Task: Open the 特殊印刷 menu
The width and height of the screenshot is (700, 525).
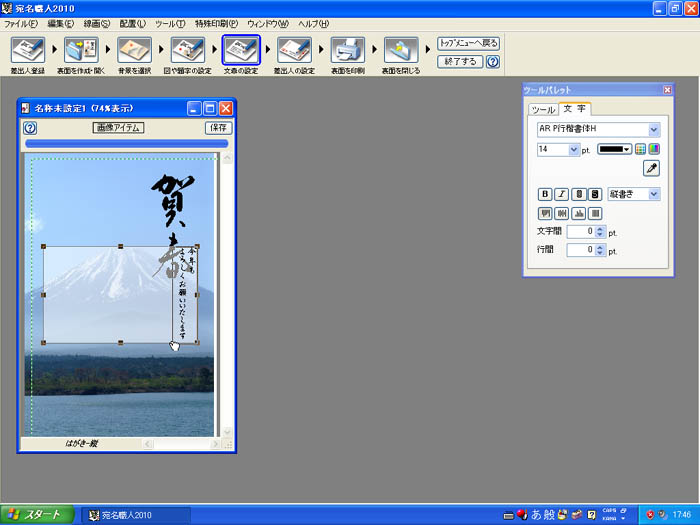Action: tap(216, 22)
